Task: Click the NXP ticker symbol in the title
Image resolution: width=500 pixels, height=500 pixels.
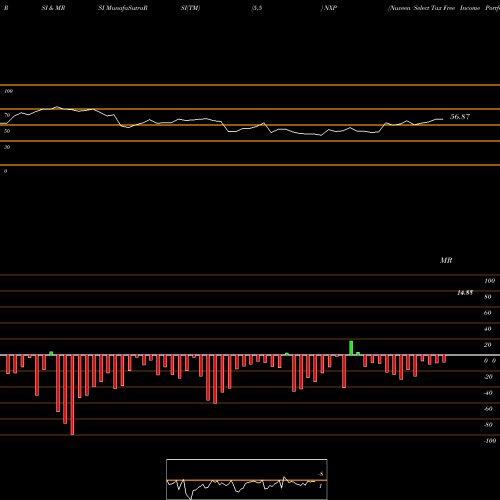Action: click(x=330, y=8)
